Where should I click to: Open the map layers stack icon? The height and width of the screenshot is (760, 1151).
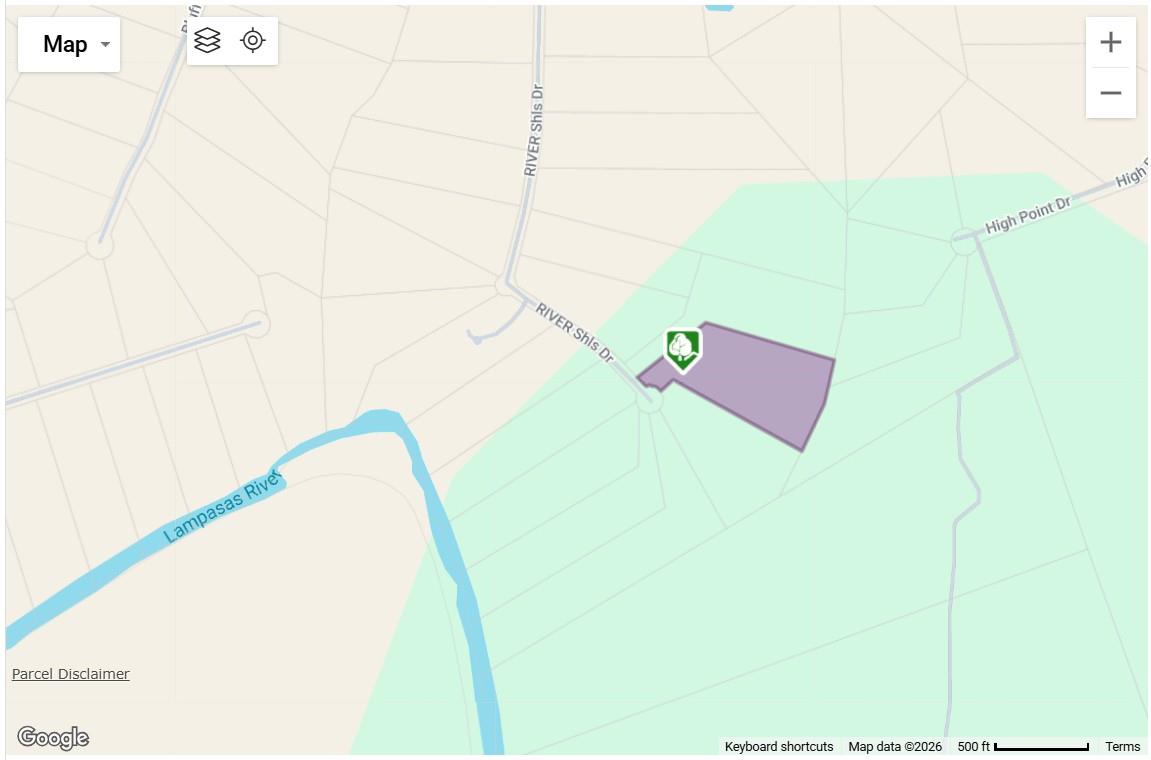208,40
